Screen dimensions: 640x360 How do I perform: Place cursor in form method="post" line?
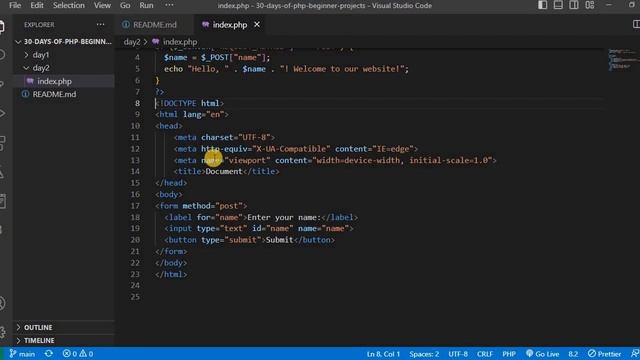coord(201,206)
